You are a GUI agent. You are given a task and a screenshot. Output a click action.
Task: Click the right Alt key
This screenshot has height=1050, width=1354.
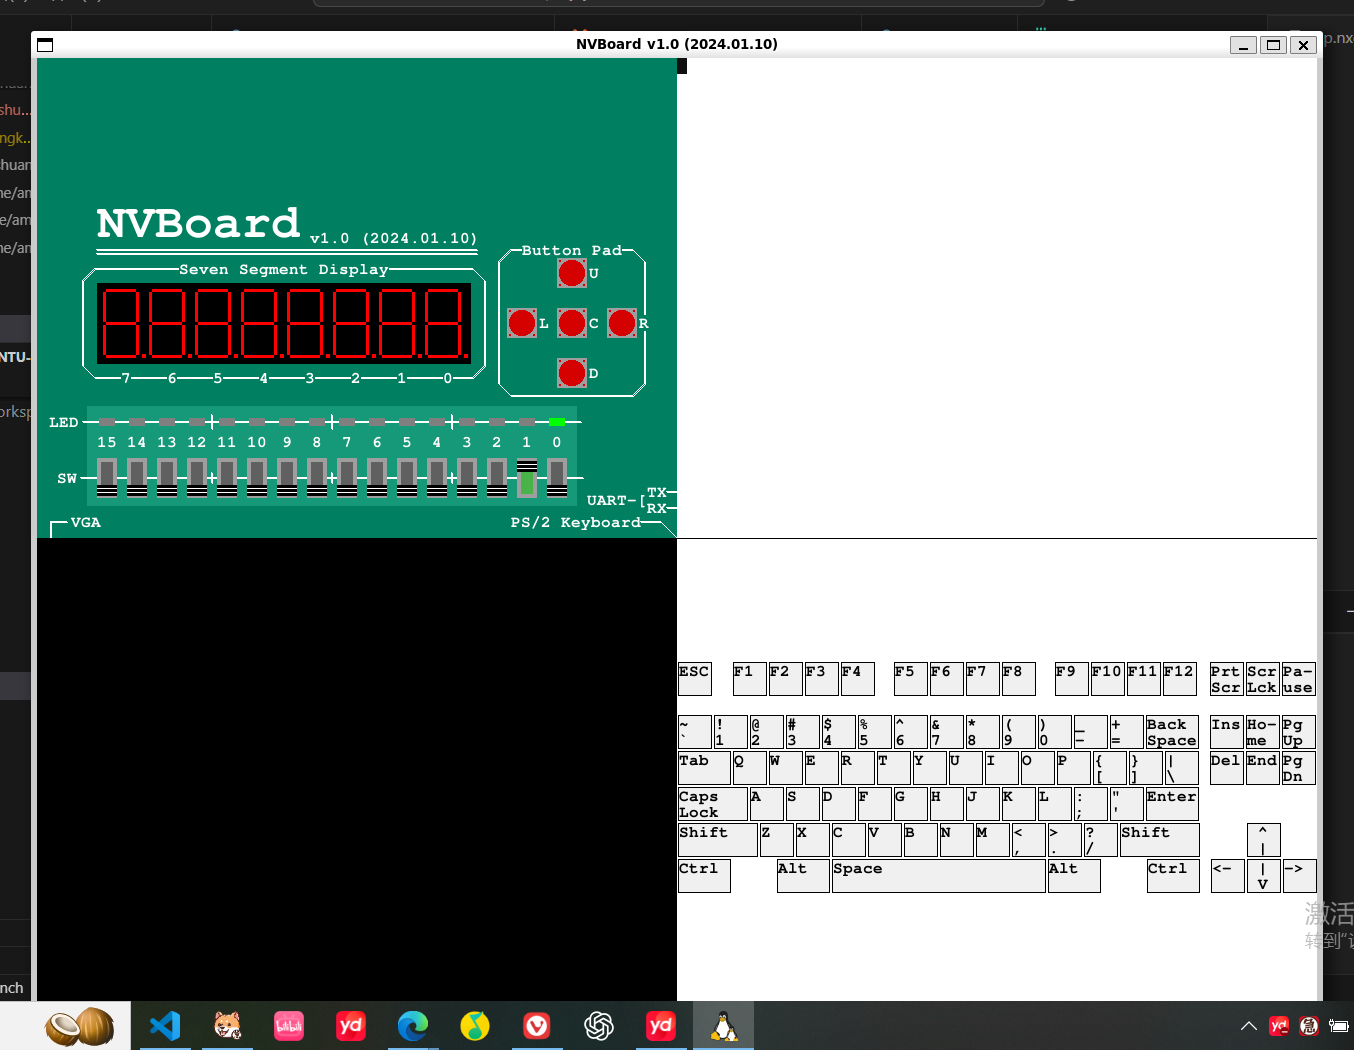[x=1074, y=876]
